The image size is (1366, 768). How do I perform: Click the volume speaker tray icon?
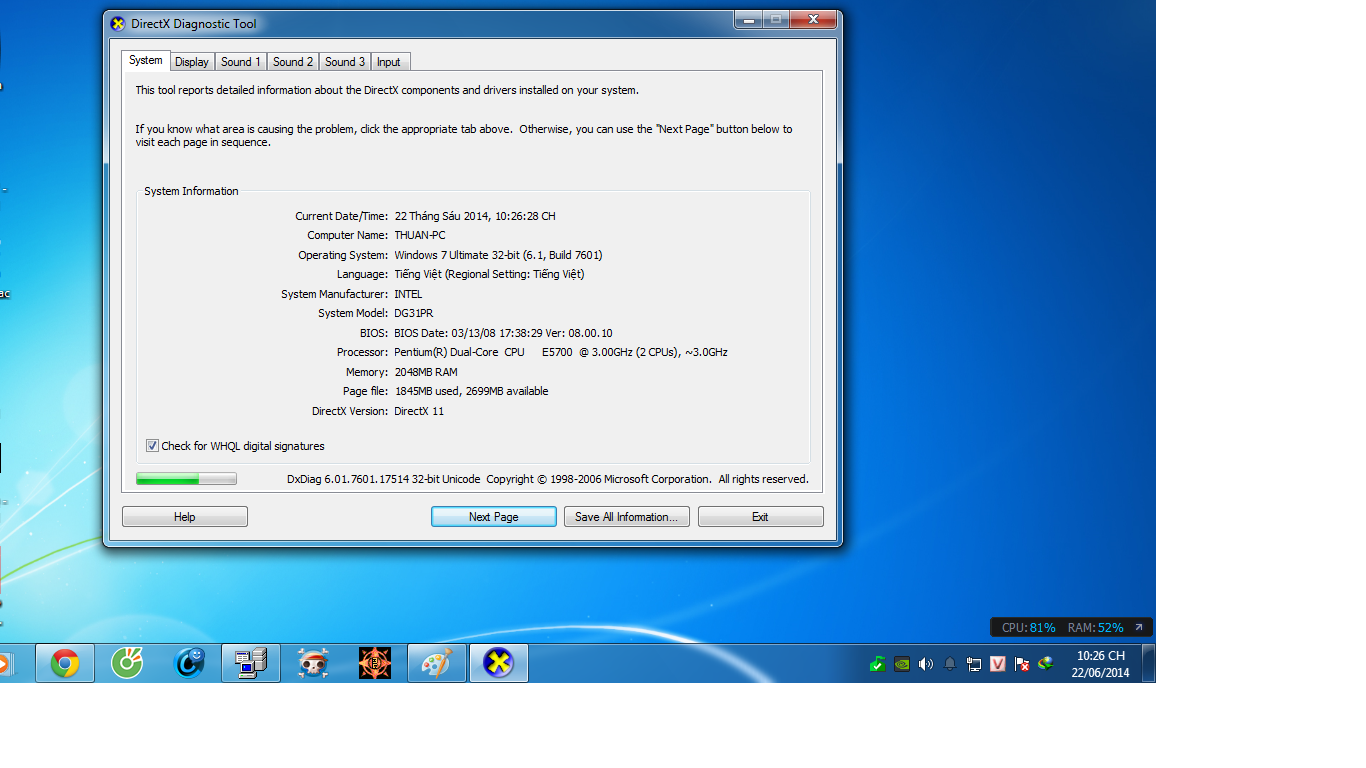click(925, 663)
